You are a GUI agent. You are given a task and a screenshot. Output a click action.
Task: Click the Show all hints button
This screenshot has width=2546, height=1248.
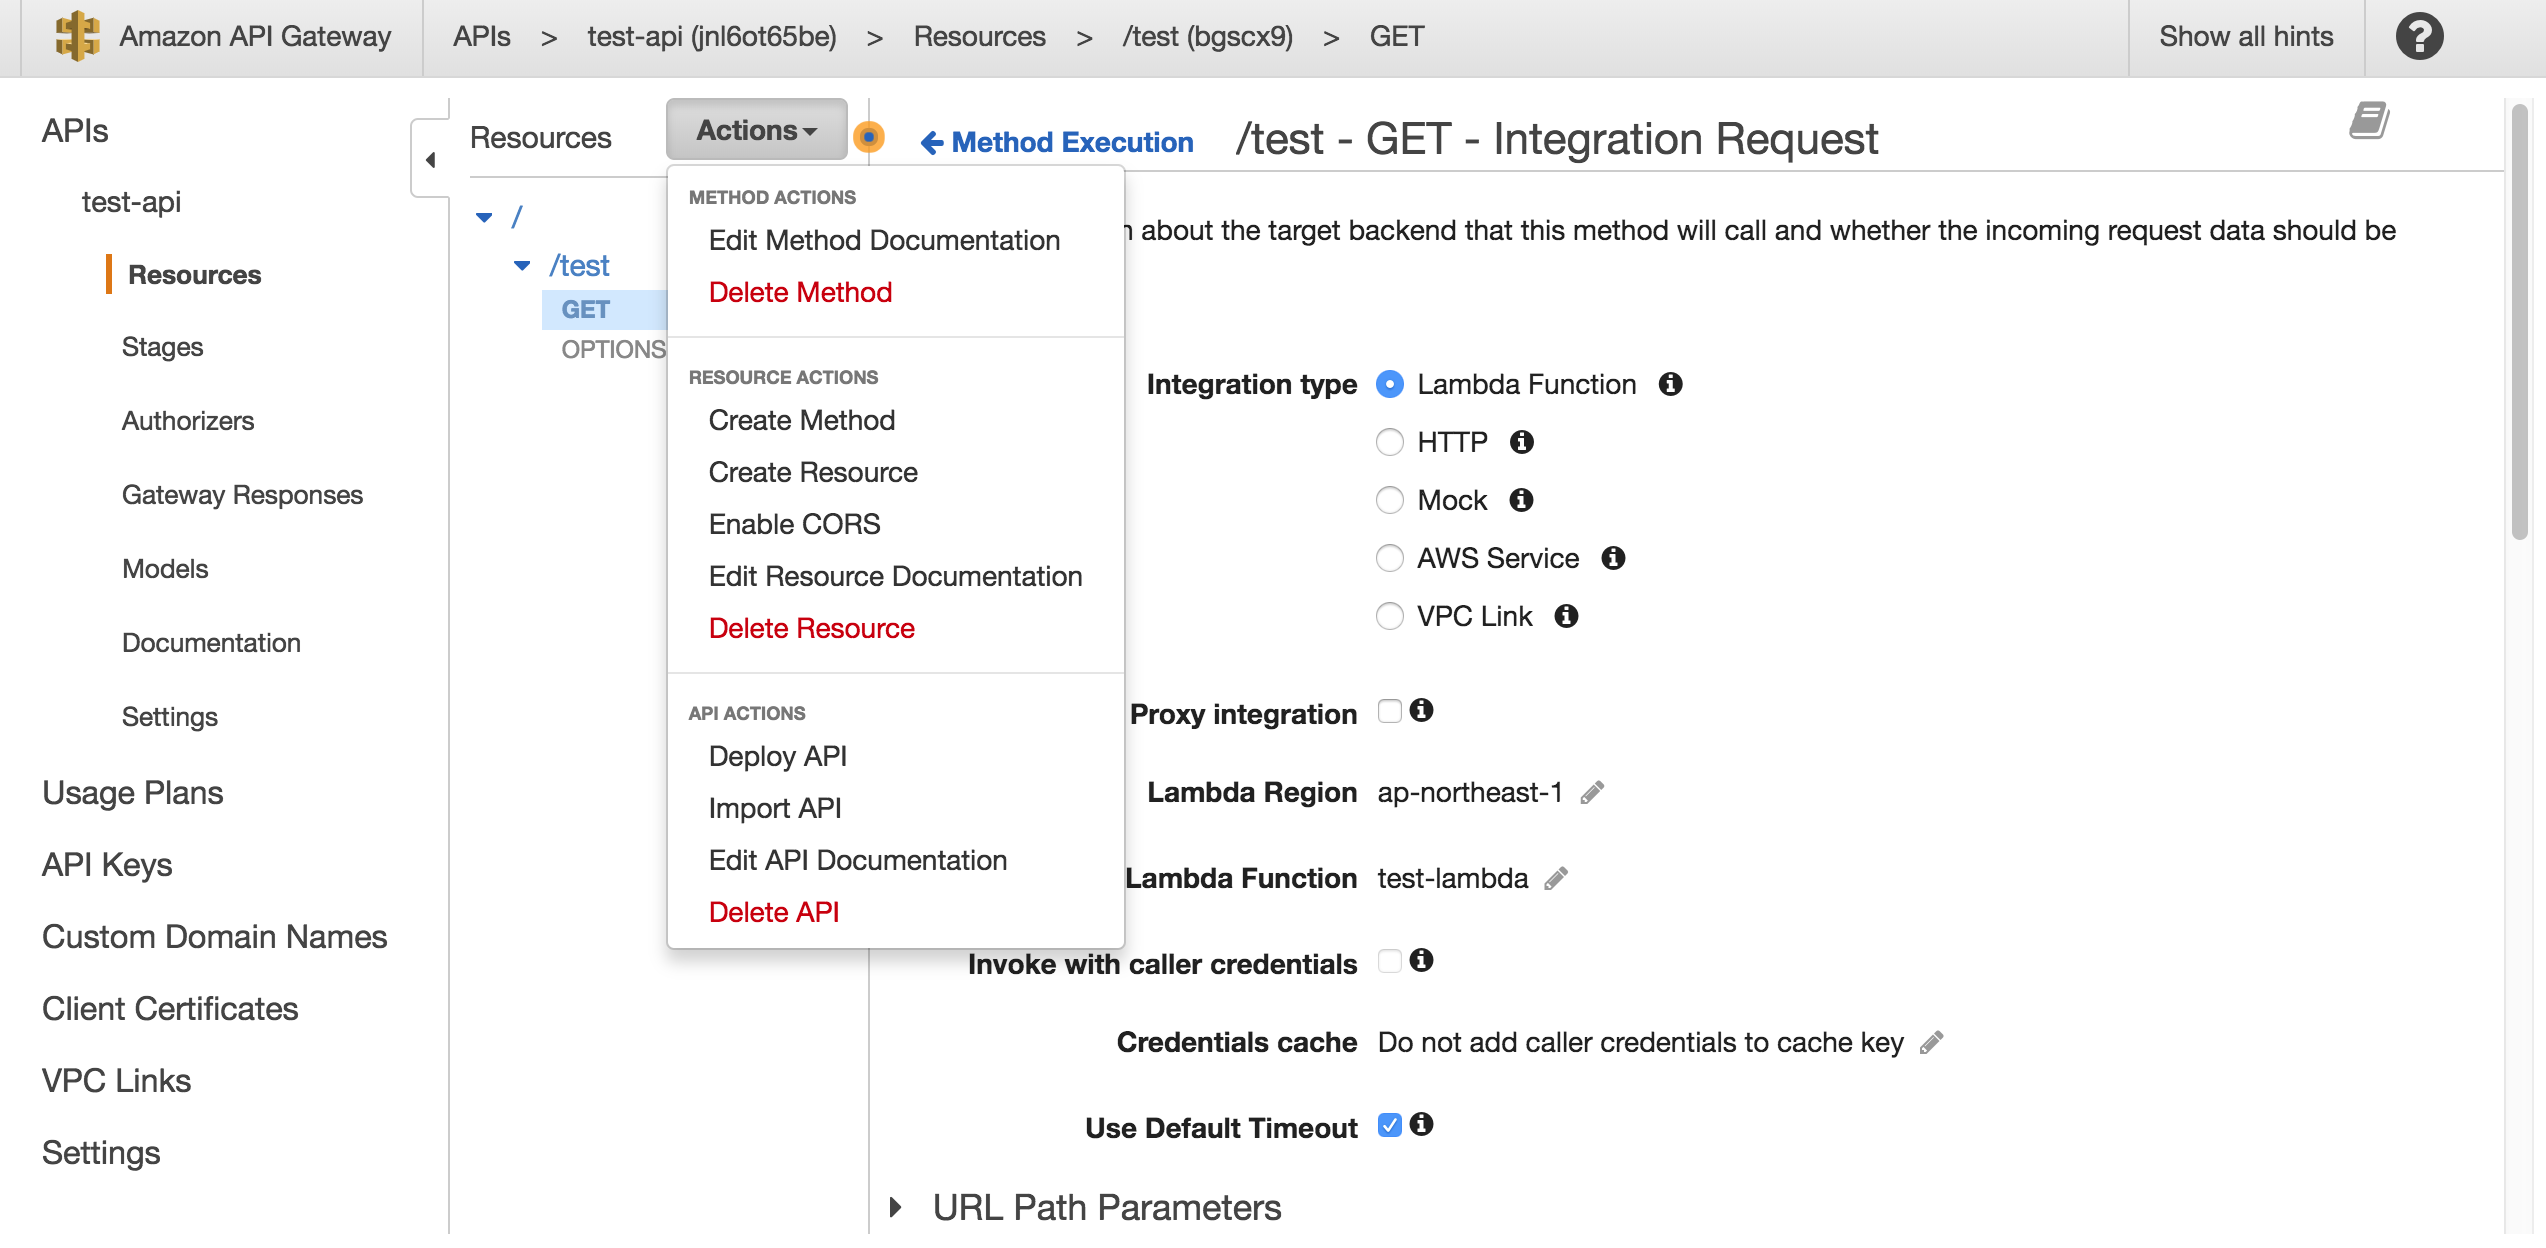click(x=2246, y=36)
